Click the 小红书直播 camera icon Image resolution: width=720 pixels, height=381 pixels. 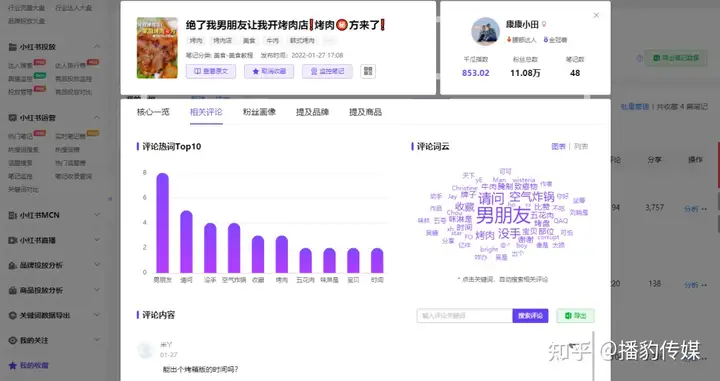12,240
